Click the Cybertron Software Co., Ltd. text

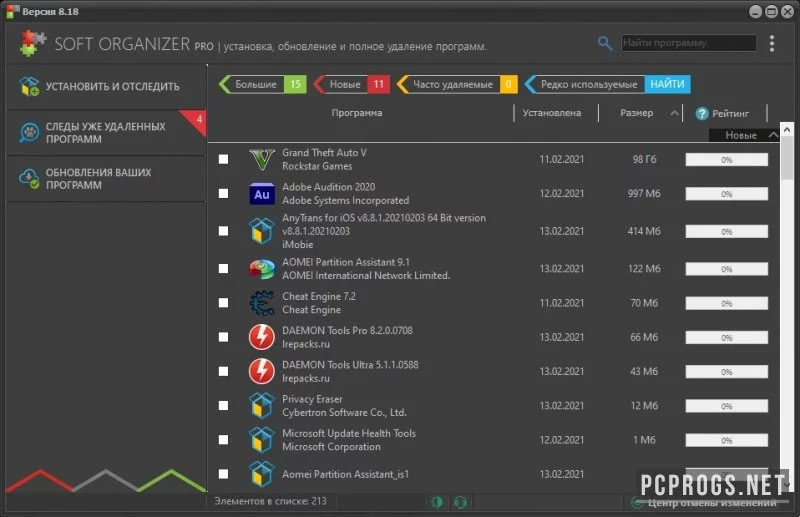point(344,412)
